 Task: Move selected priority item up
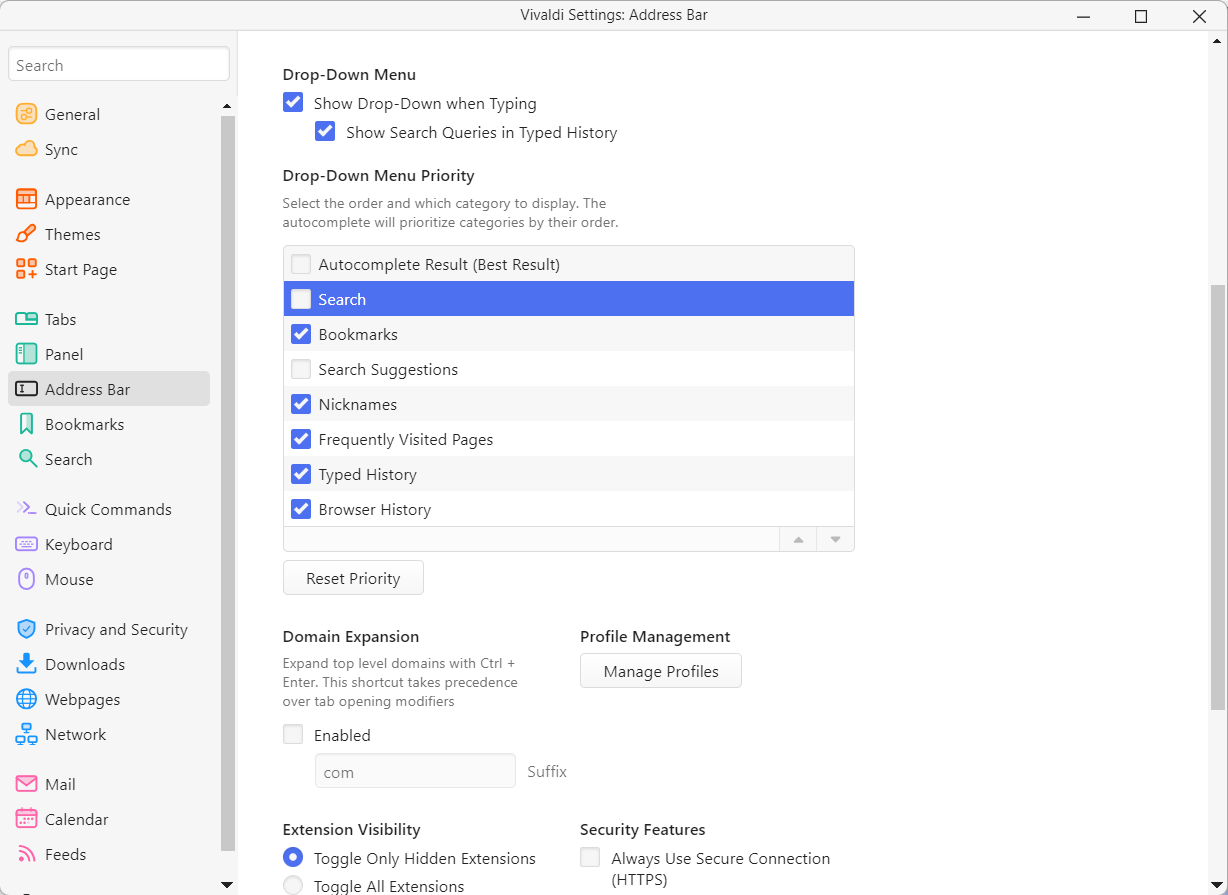tap(798, 540)
